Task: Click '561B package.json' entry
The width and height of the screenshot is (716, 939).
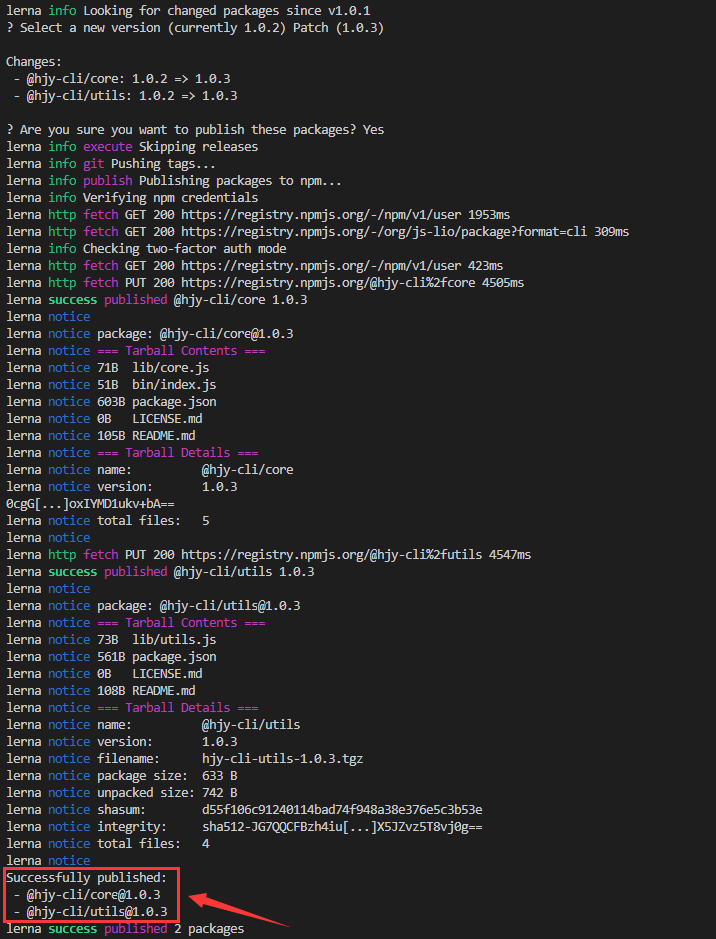Action: point(157,656)
